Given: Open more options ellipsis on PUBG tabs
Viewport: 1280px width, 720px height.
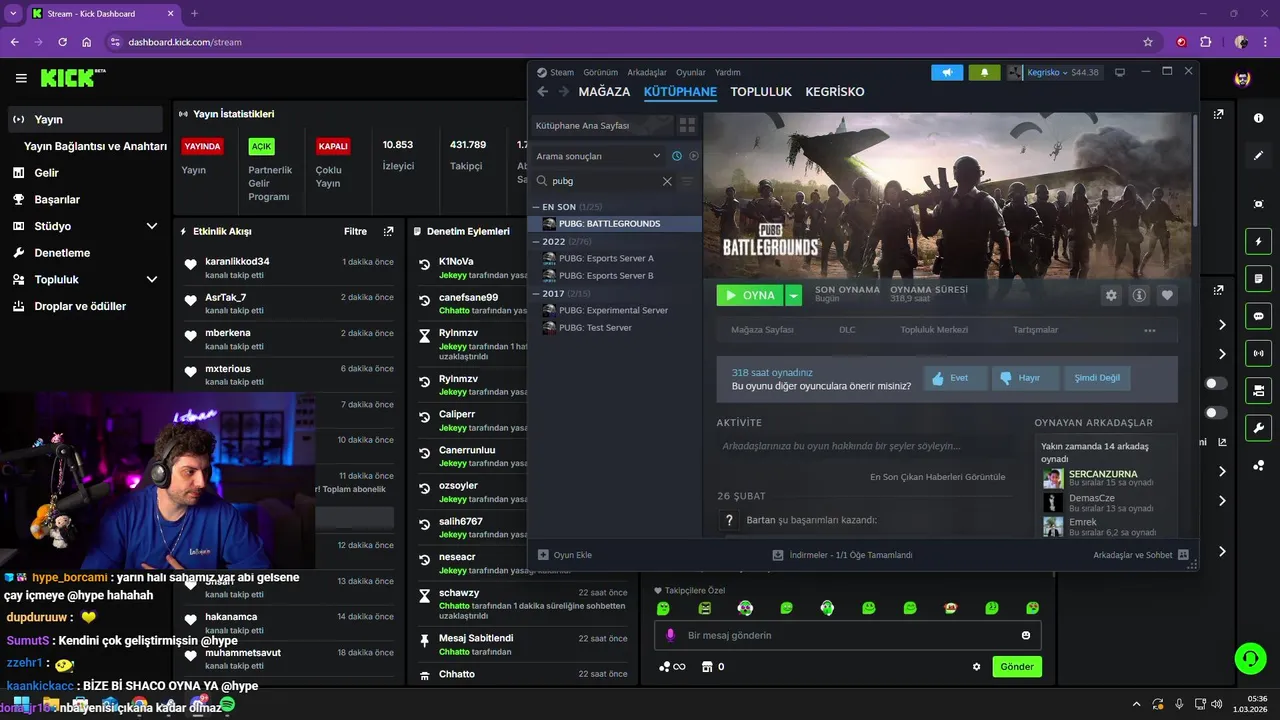Looking at the screenshot, I should tap(1150, 330).
